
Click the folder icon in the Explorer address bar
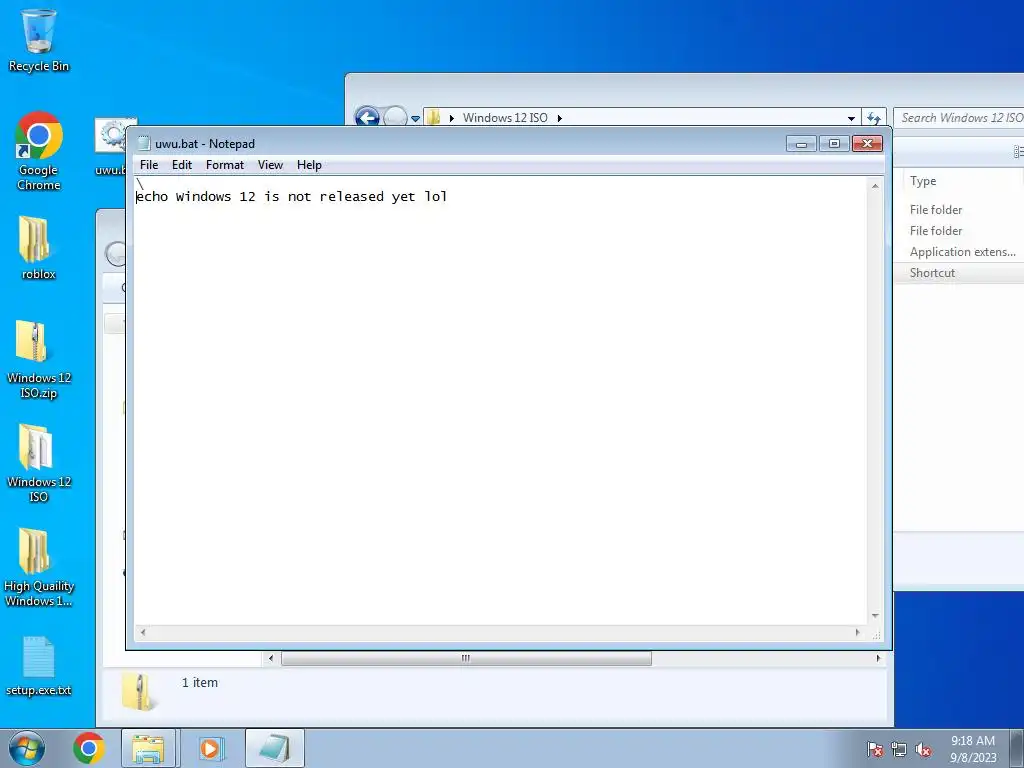pos(433,118)
